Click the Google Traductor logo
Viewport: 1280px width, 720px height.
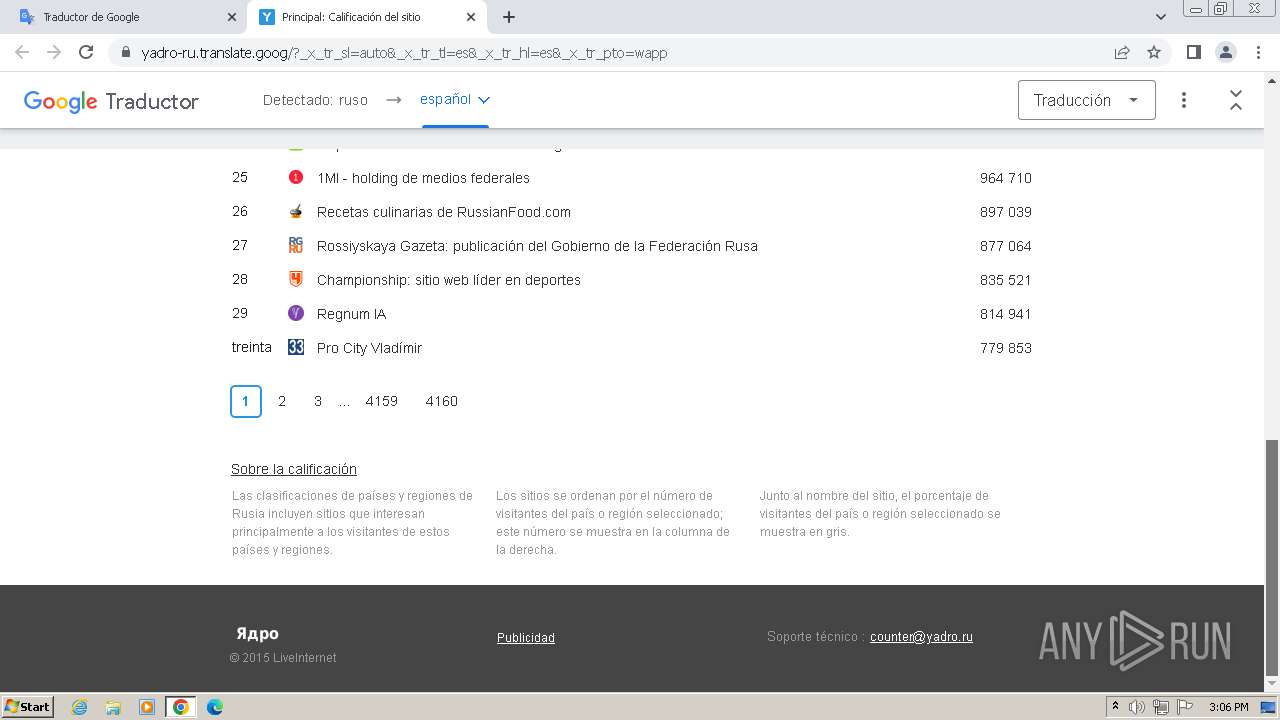(x=111, y=101)
